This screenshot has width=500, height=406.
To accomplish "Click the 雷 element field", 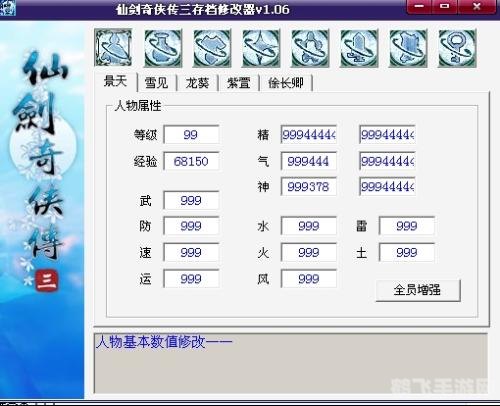I will pos(407,226).
